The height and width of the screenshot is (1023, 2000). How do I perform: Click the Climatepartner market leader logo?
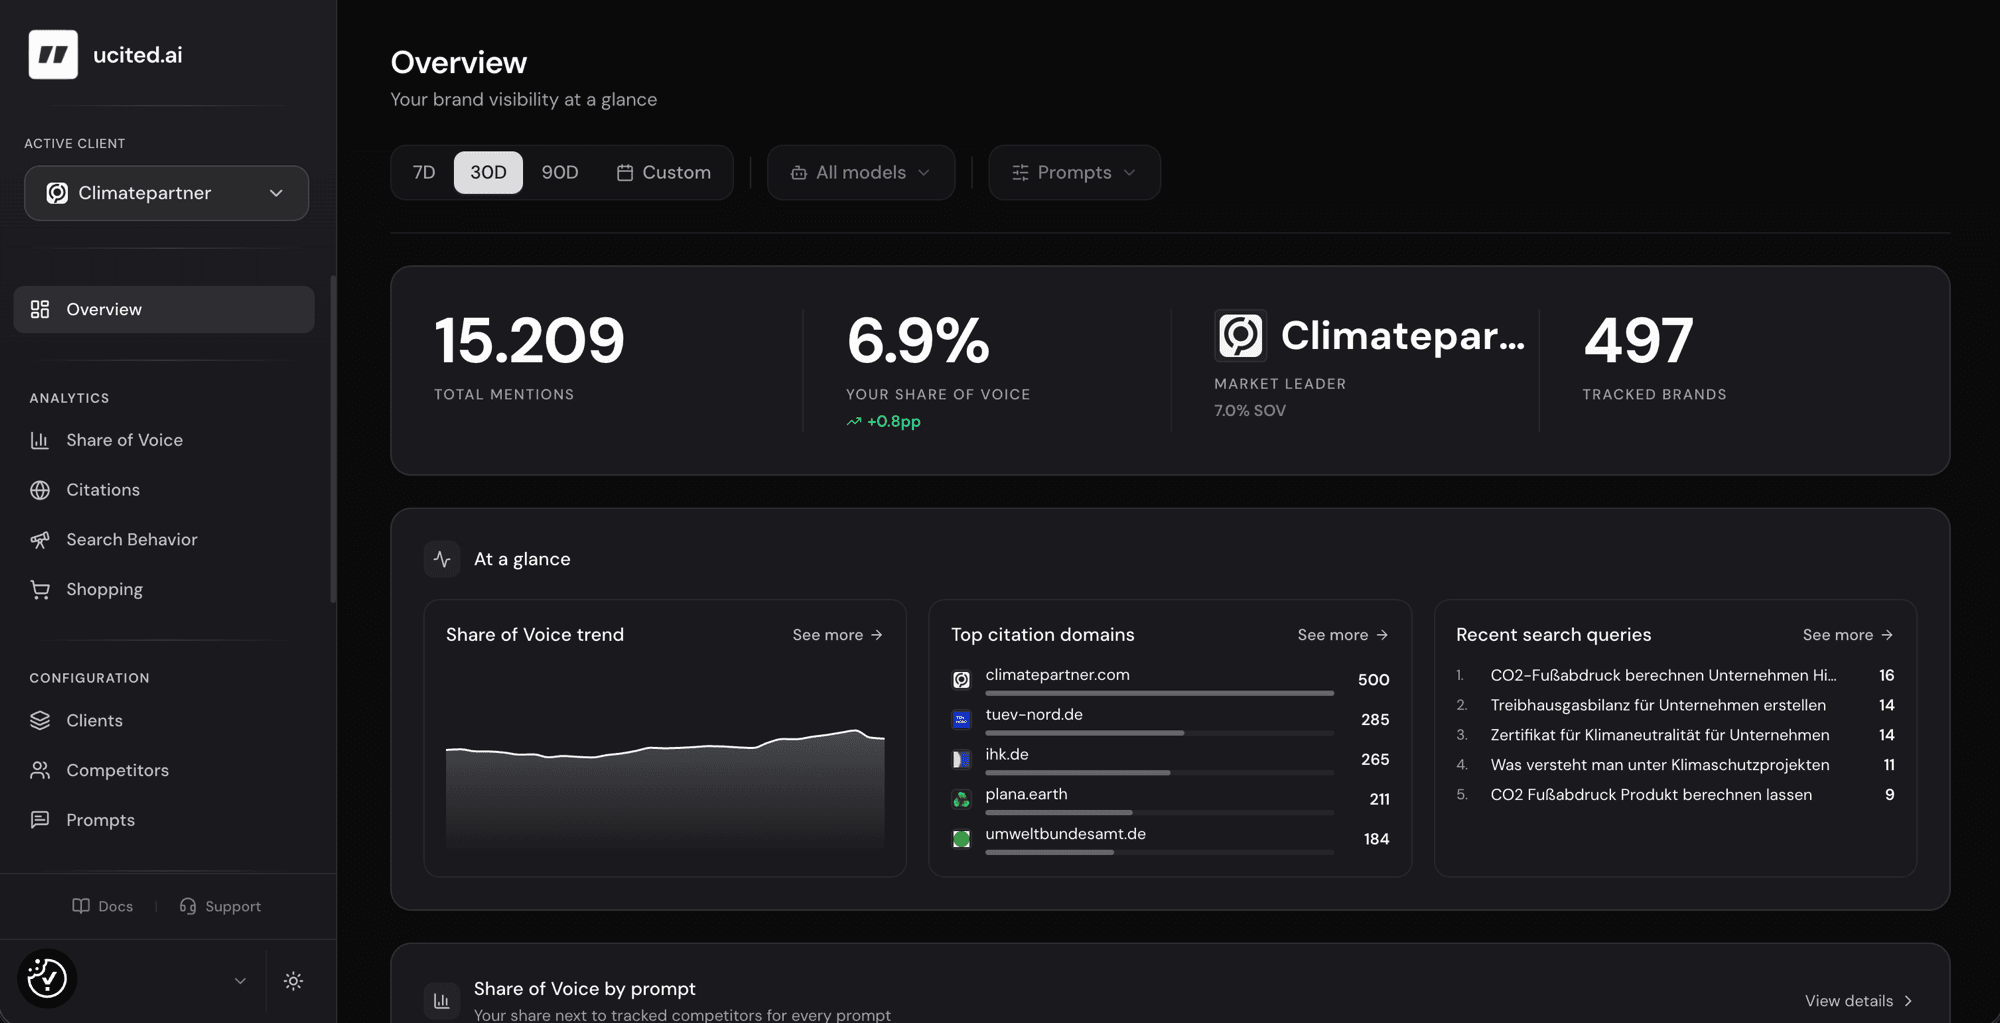coord(1240,335)
